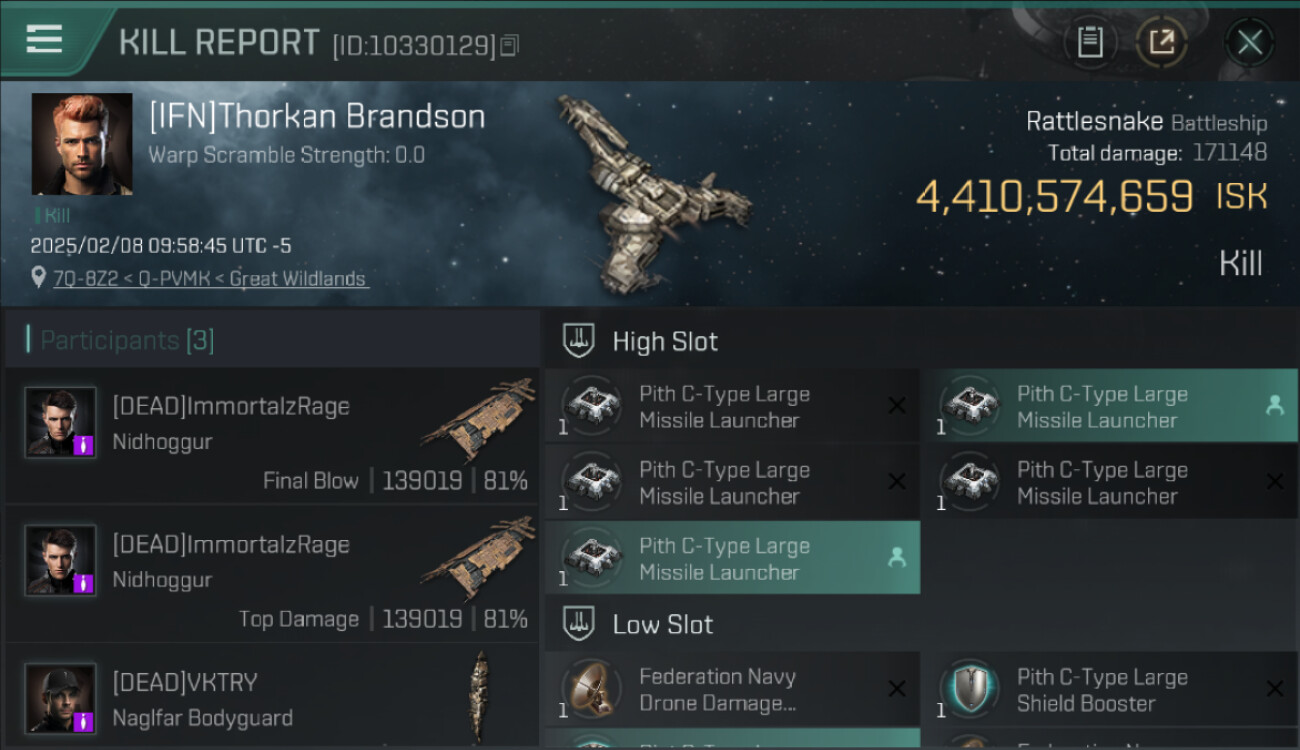Click the clipboard report icon

[1089, 43]
